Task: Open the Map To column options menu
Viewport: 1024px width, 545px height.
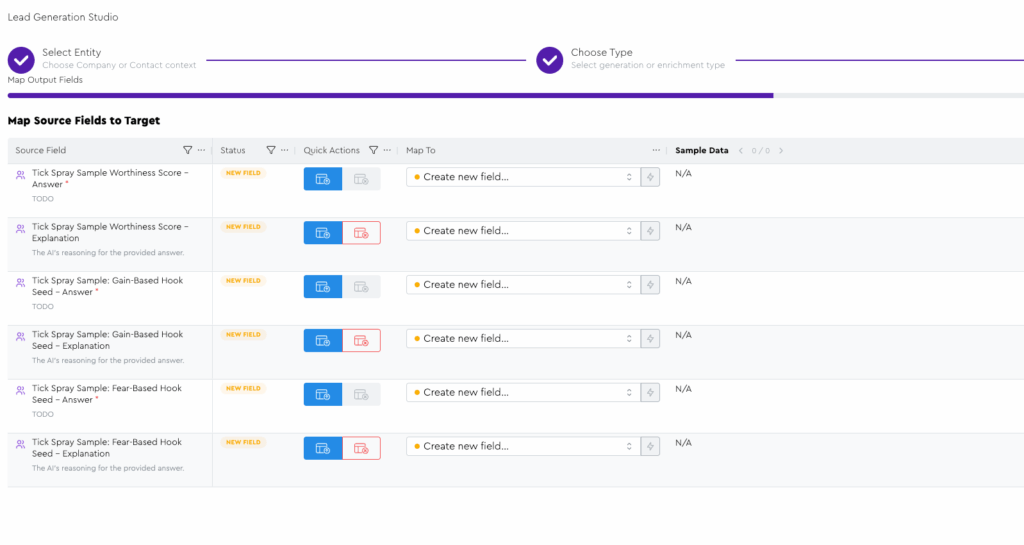Action: tap(656, 151)
